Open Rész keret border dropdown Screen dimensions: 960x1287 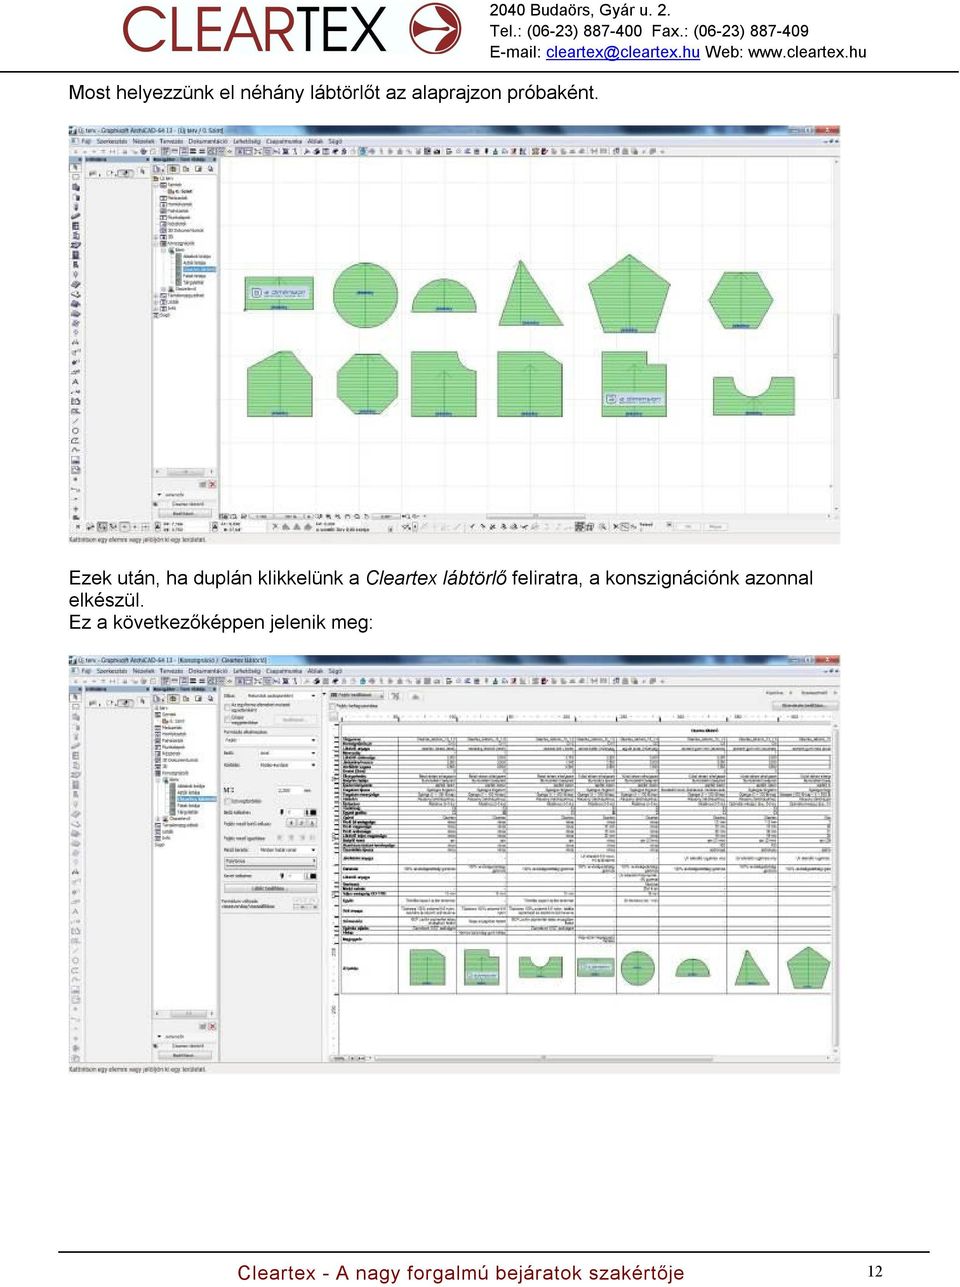288,849
